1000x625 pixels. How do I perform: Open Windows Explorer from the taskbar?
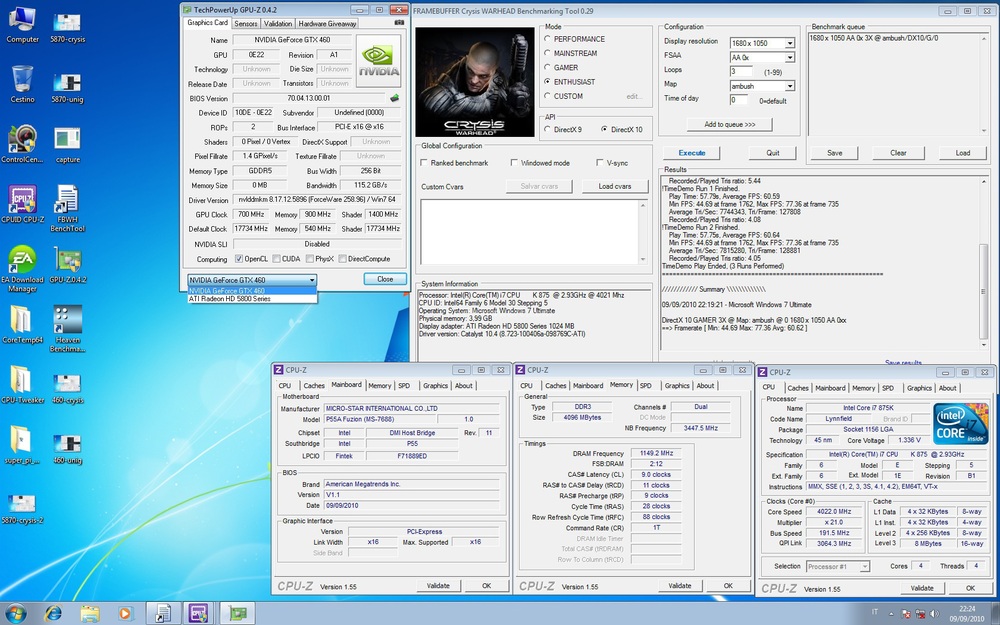pos(89,613)
